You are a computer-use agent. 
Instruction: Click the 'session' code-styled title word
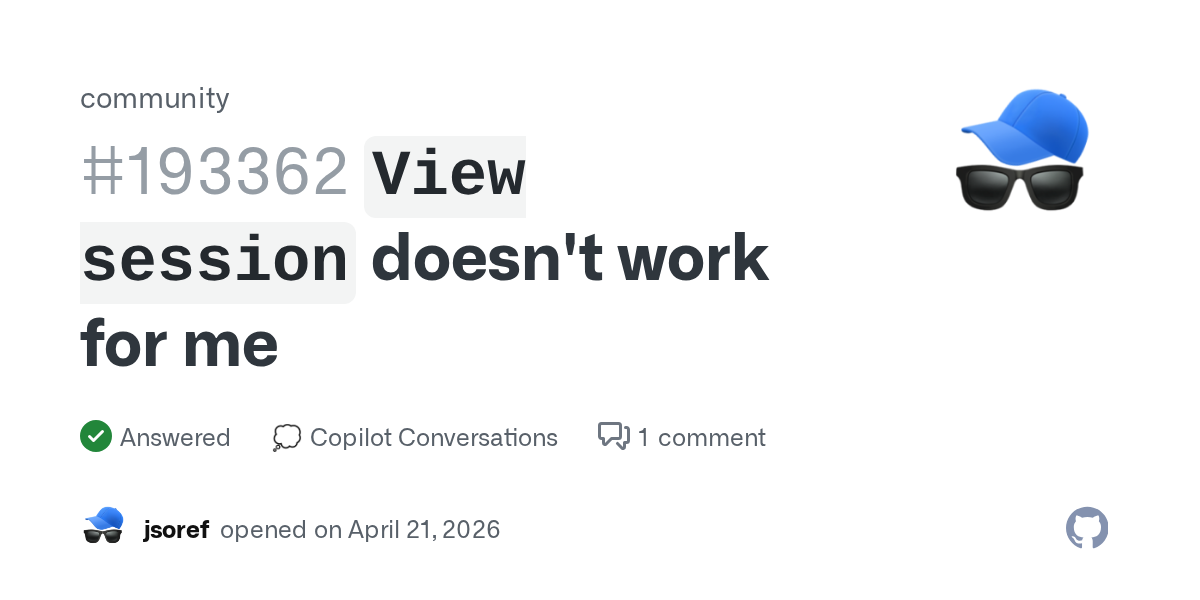(x=216, y=260)
